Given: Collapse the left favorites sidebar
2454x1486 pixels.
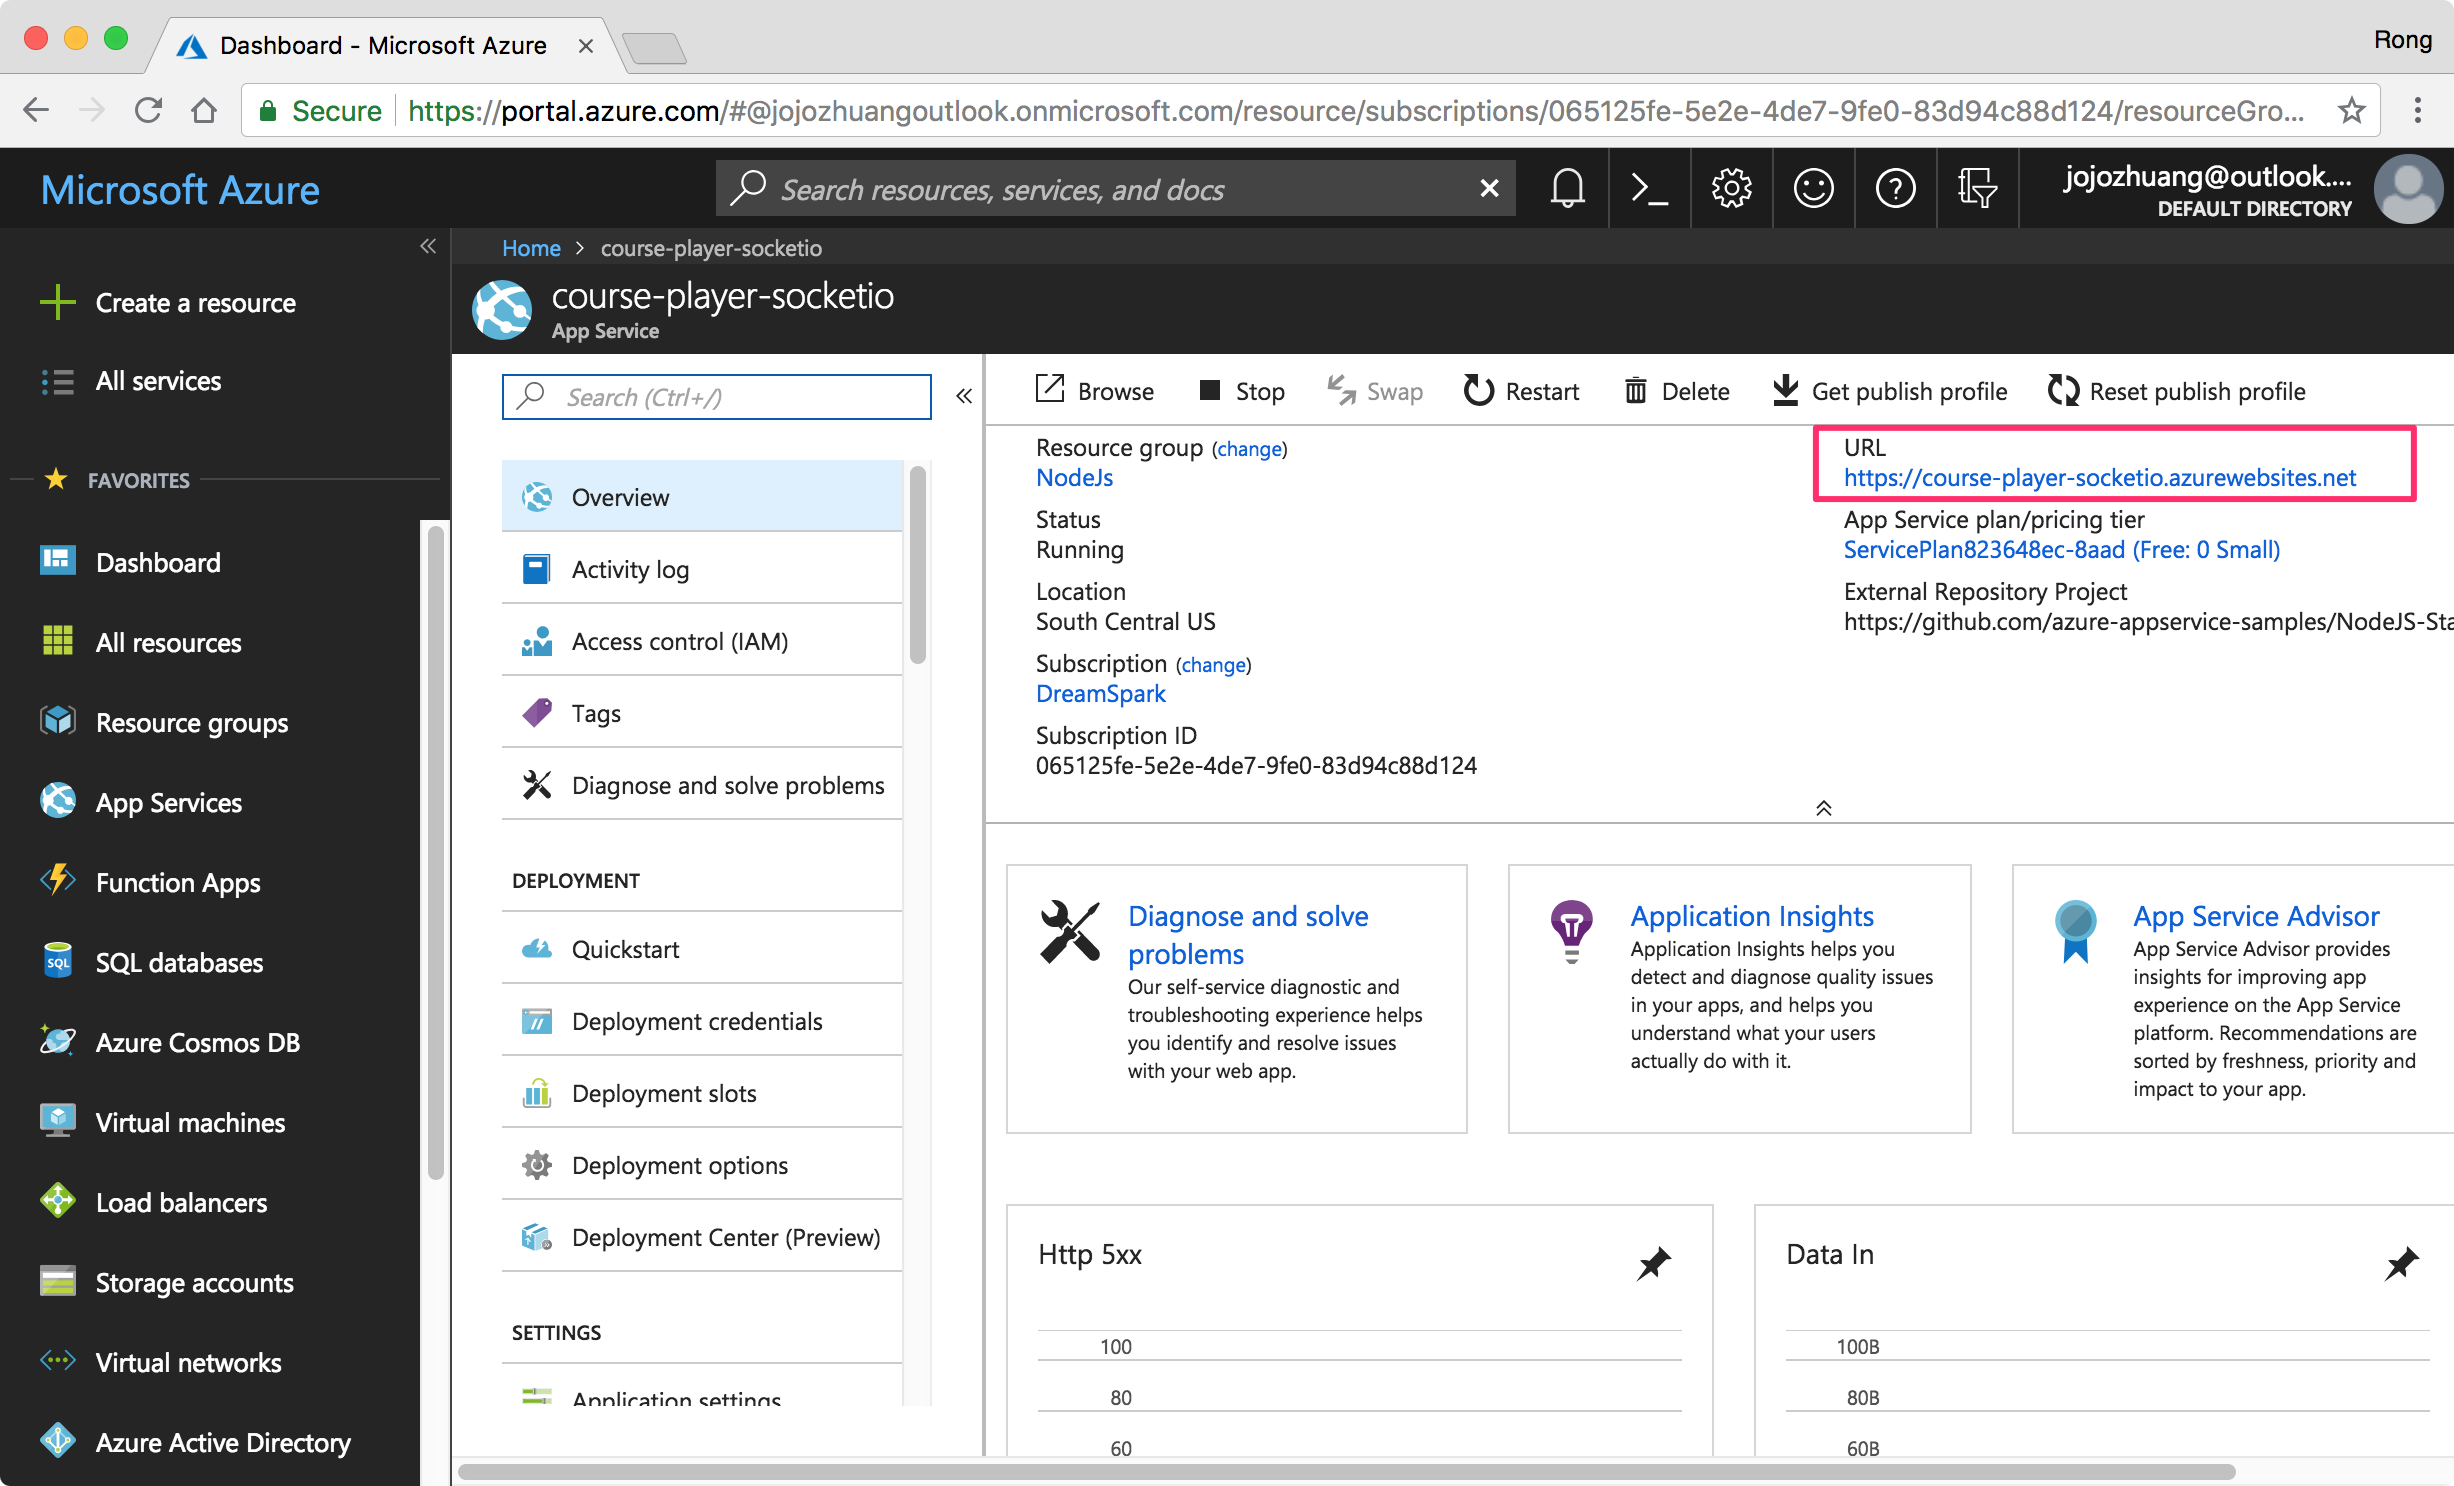Looking at the screenshot, I should pos(428,246).
